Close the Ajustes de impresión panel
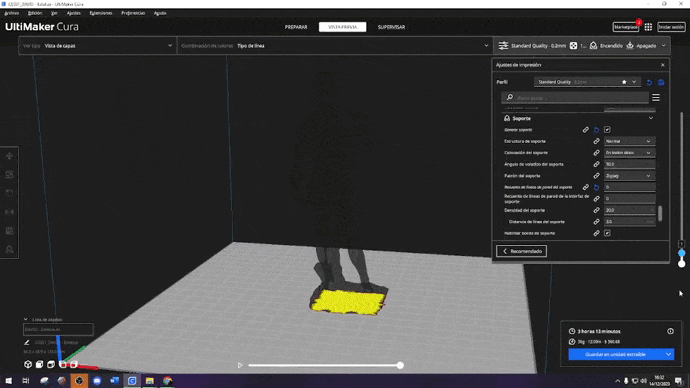 663,65
